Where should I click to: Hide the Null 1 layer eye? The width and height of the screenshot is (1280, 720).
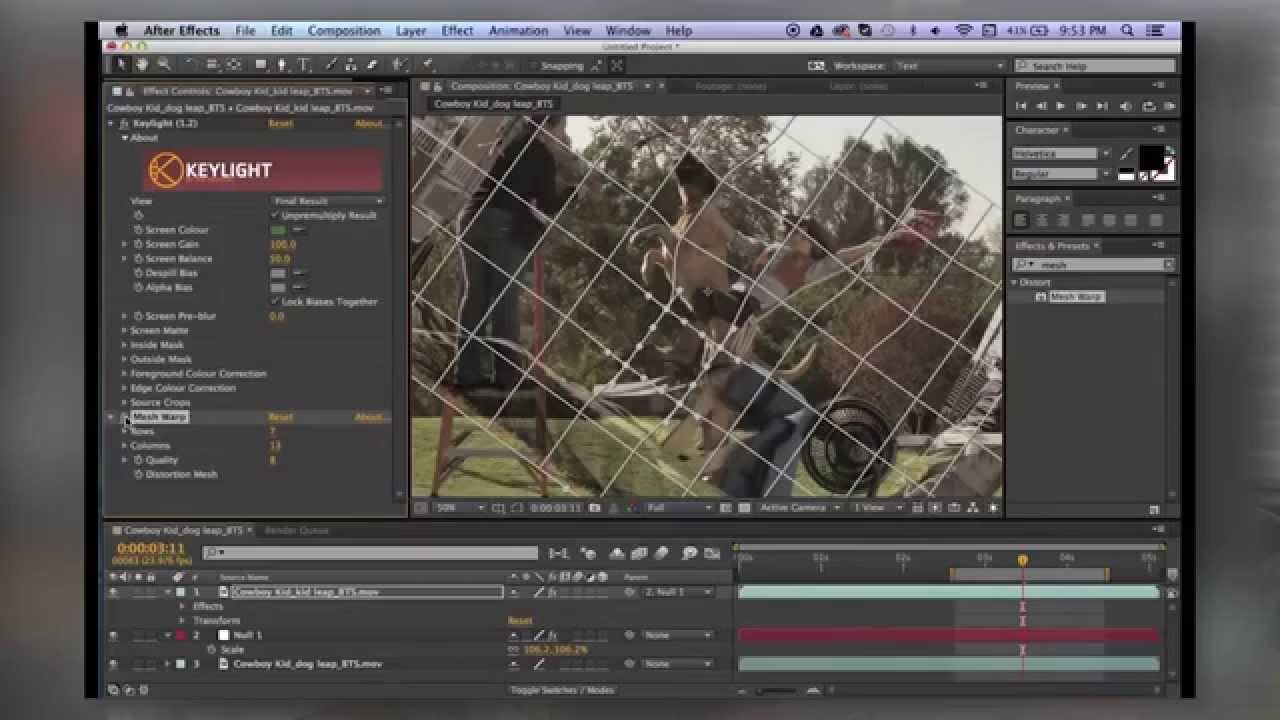click(113, 635)
